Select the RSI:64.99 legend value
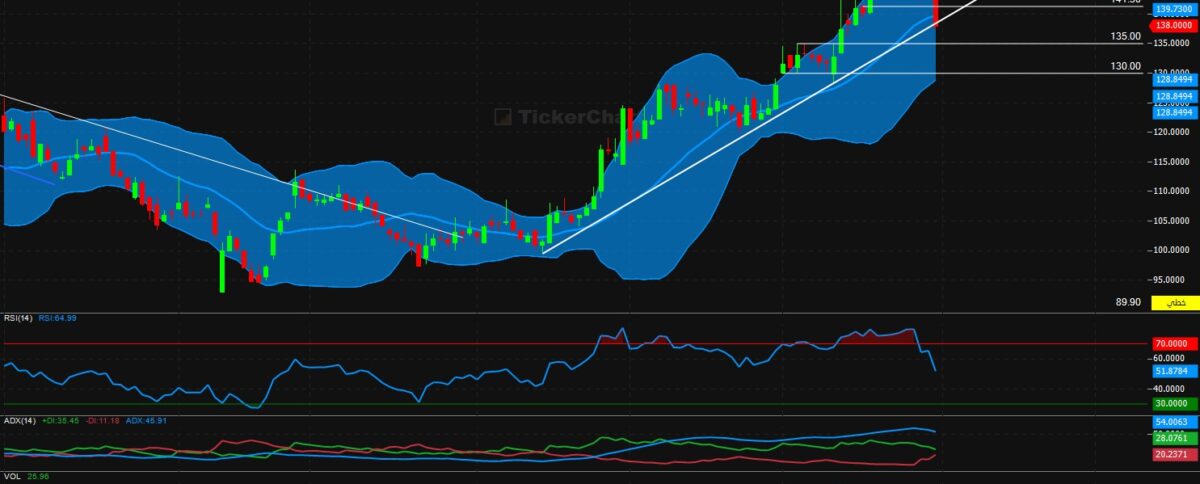Screen dimensions: 1200x484 pos(58,318)
